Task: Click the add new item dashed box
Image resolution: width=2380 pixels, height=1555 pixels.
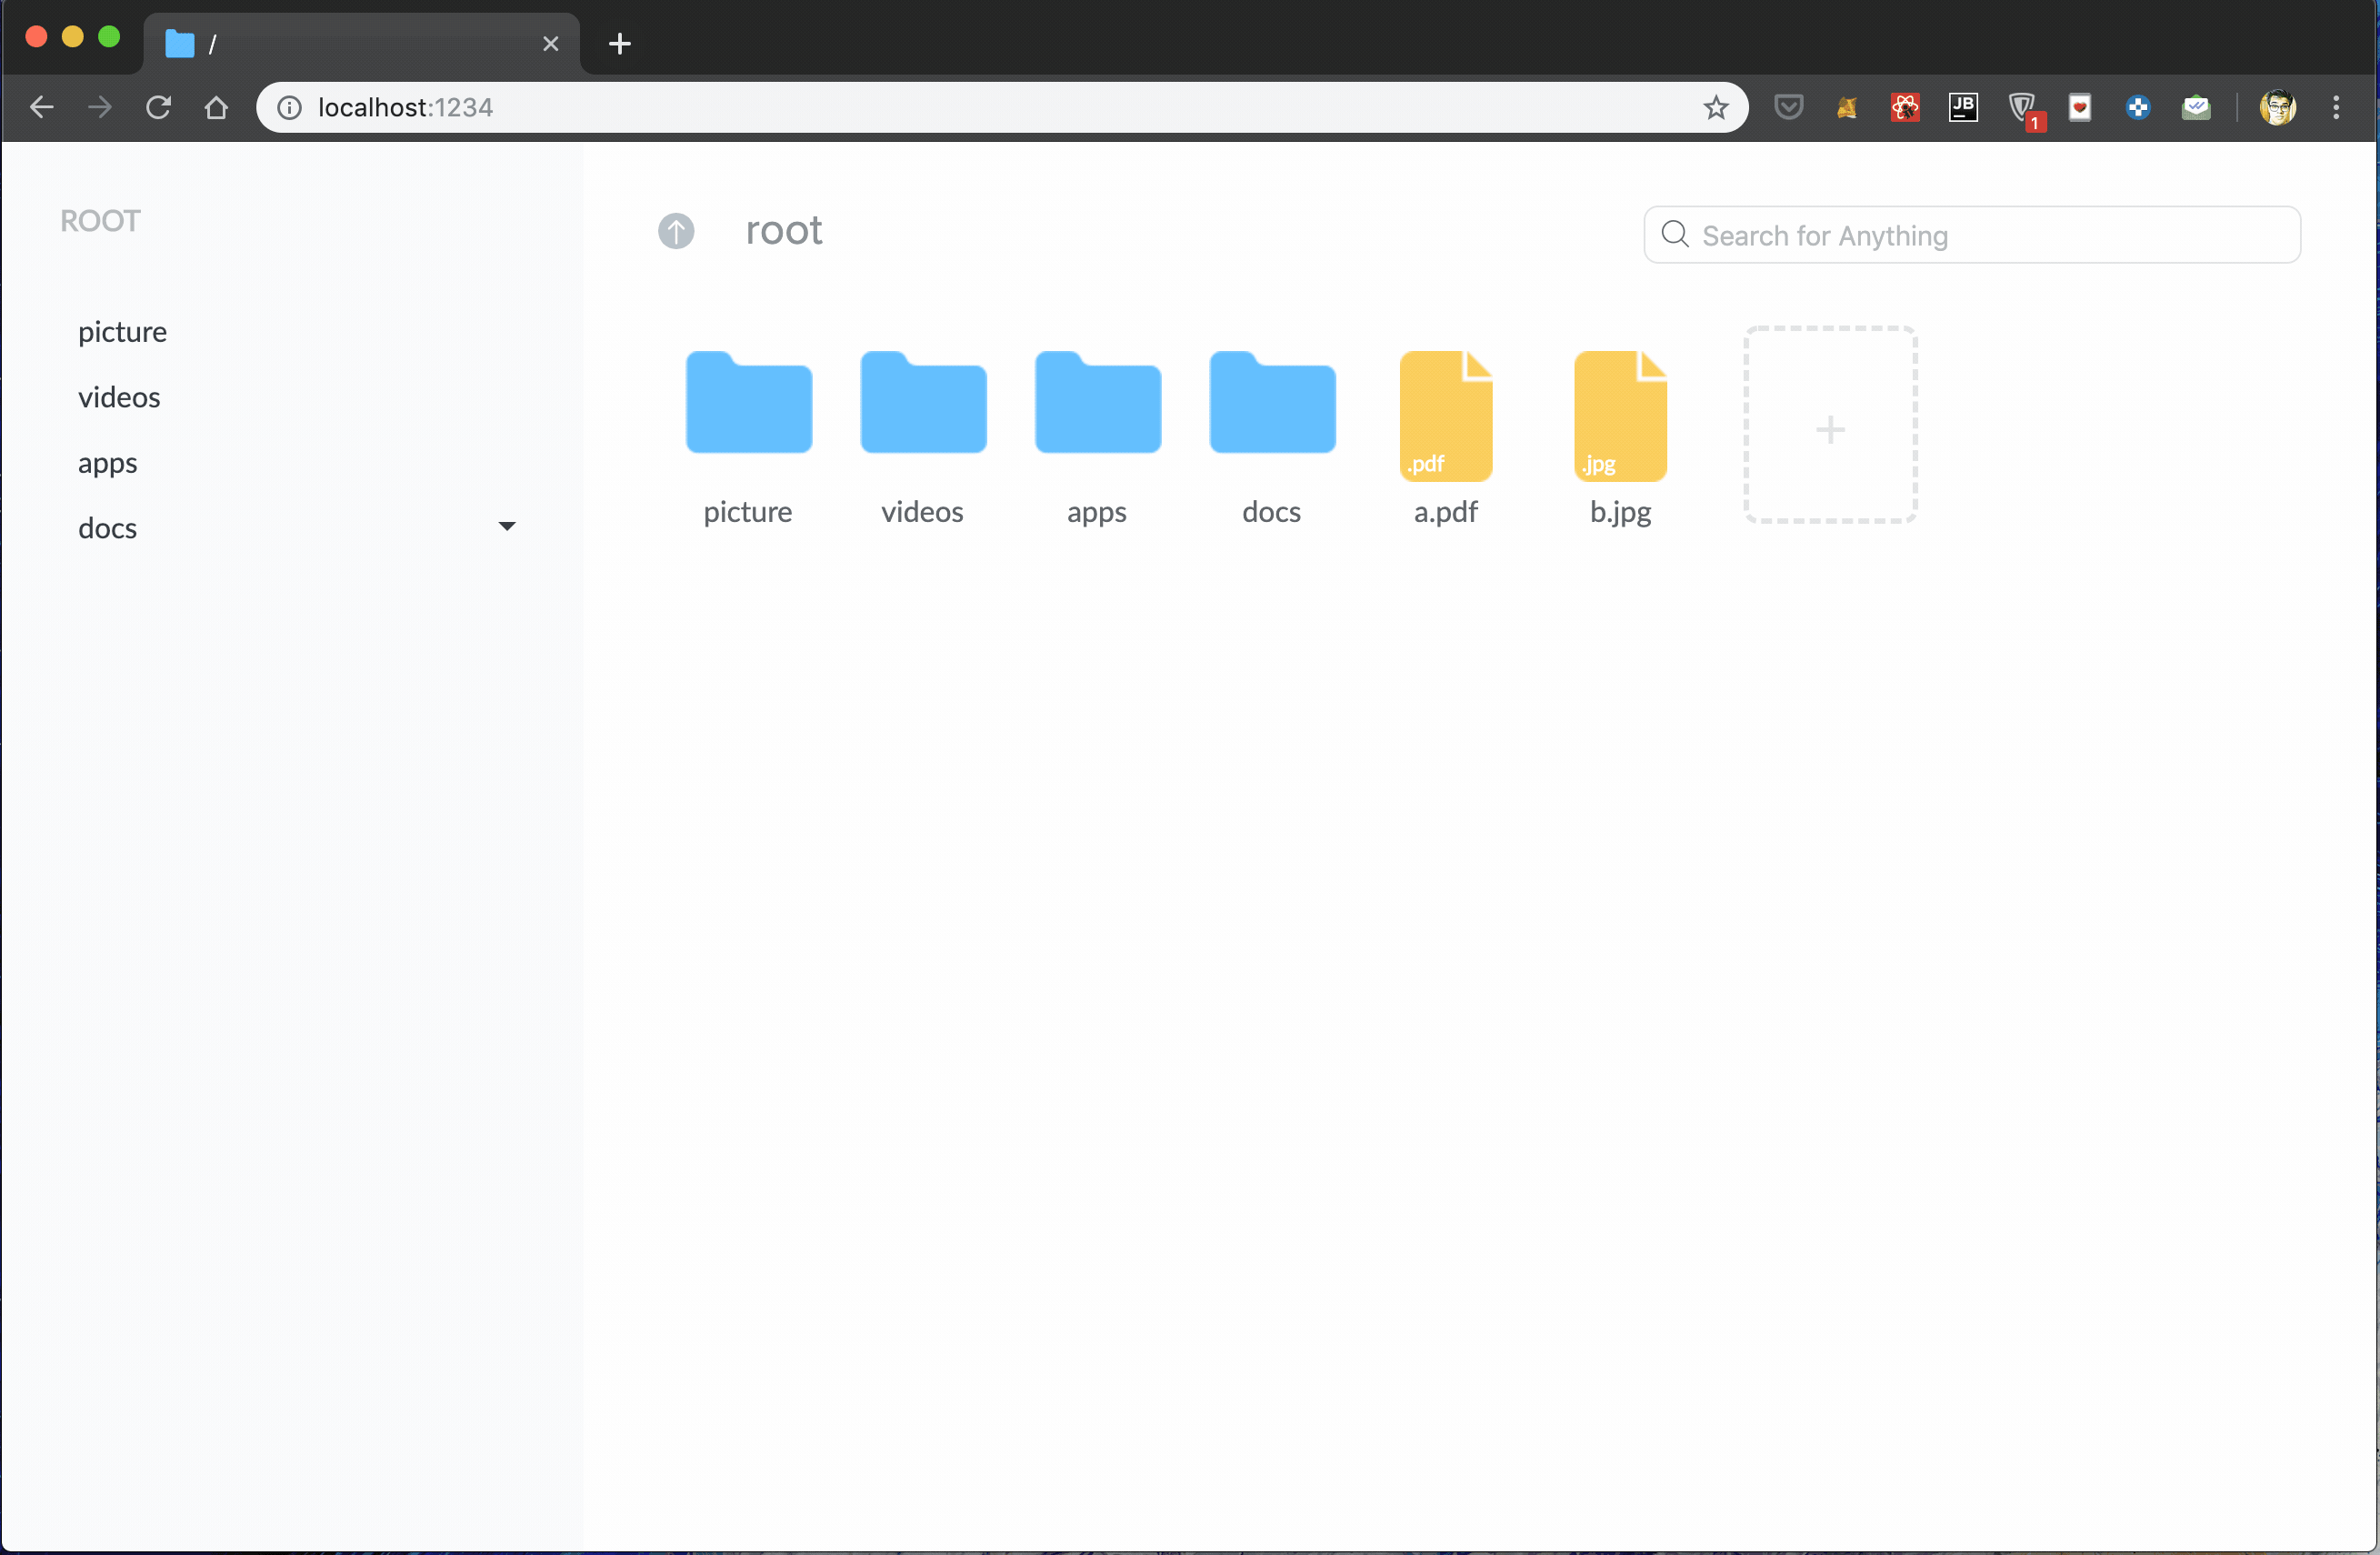Action: click(x=1828, y=426)
